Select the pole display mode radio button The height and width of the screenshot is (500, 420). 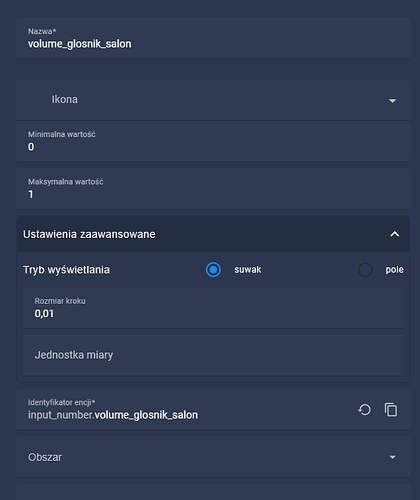365,270
